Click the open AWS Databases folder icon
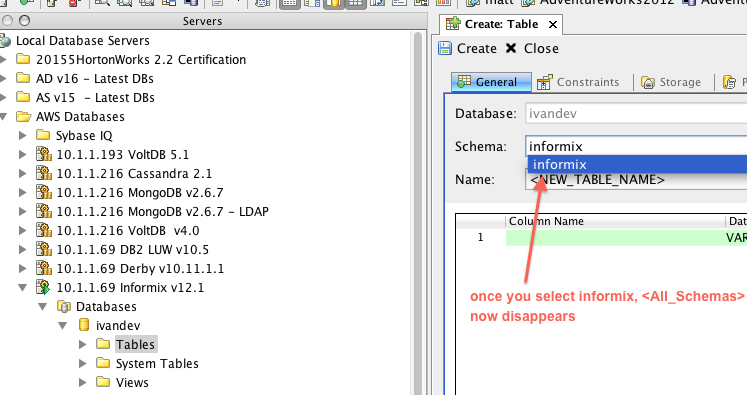 (23, 116)
